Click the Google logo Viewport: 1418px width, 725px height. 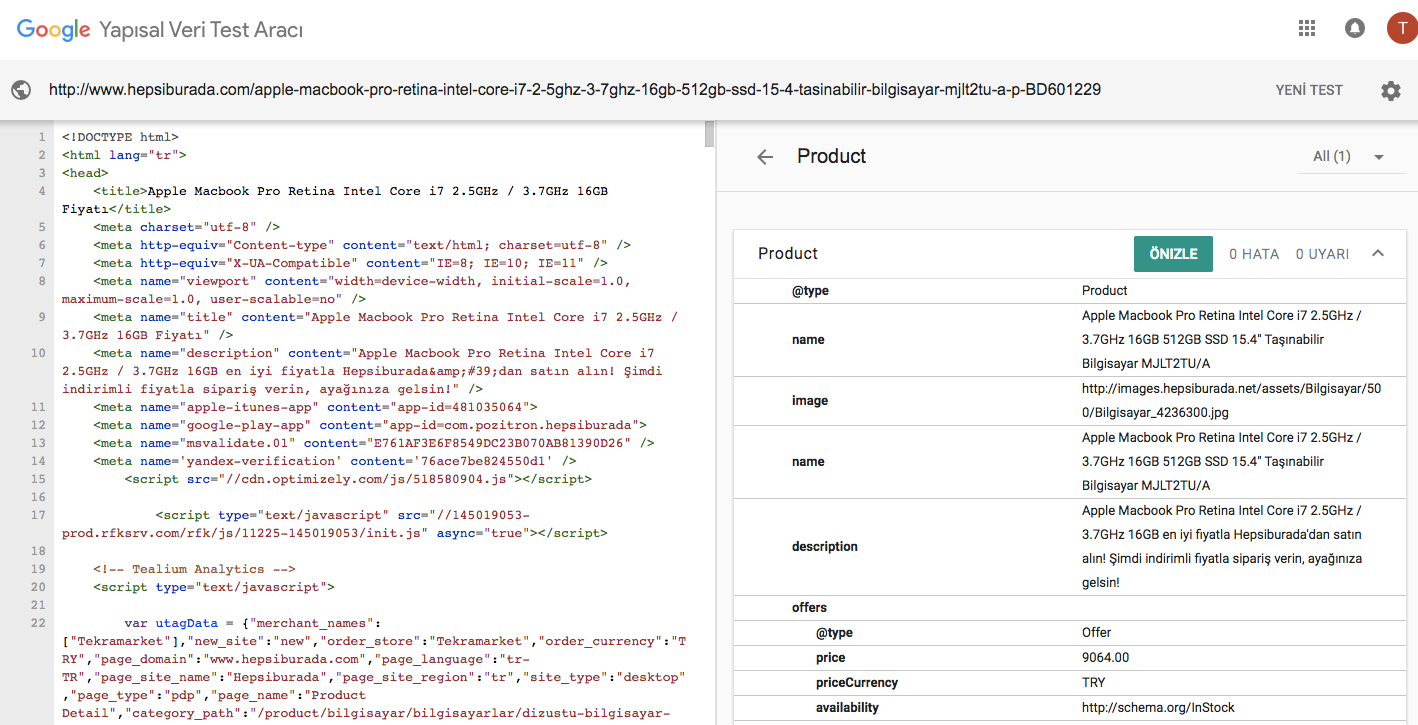(54, 30)
